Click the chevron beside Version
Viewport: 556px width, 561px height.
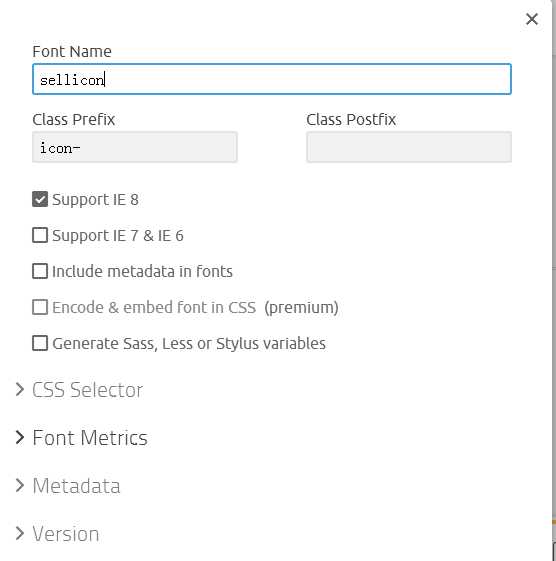point(20,533)
